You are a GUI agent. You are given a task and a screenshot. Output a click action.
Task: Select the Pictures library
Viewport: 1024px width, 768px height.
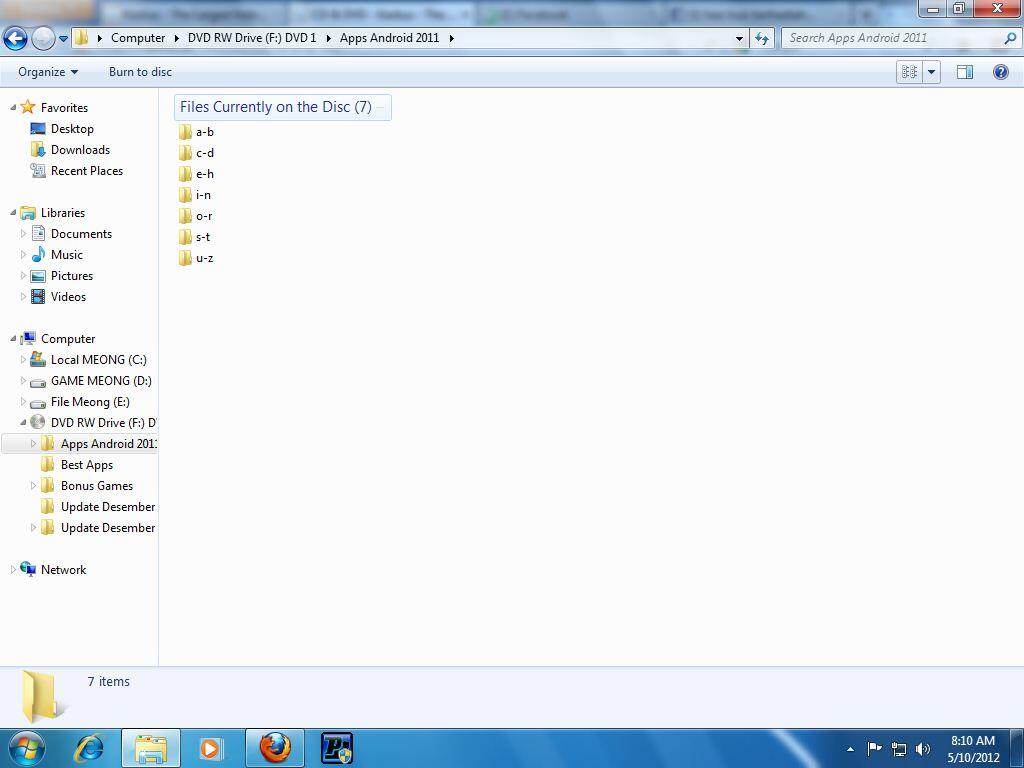[62, 276]
